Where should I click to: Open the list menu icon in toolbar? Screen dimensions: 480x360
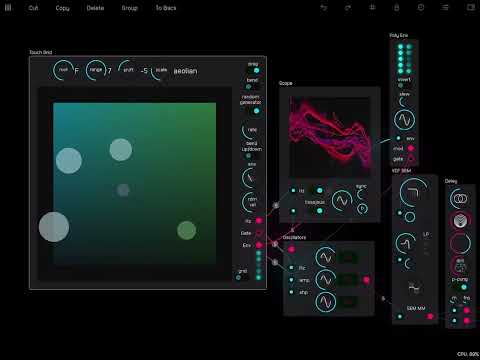click(x=445, y=7)
